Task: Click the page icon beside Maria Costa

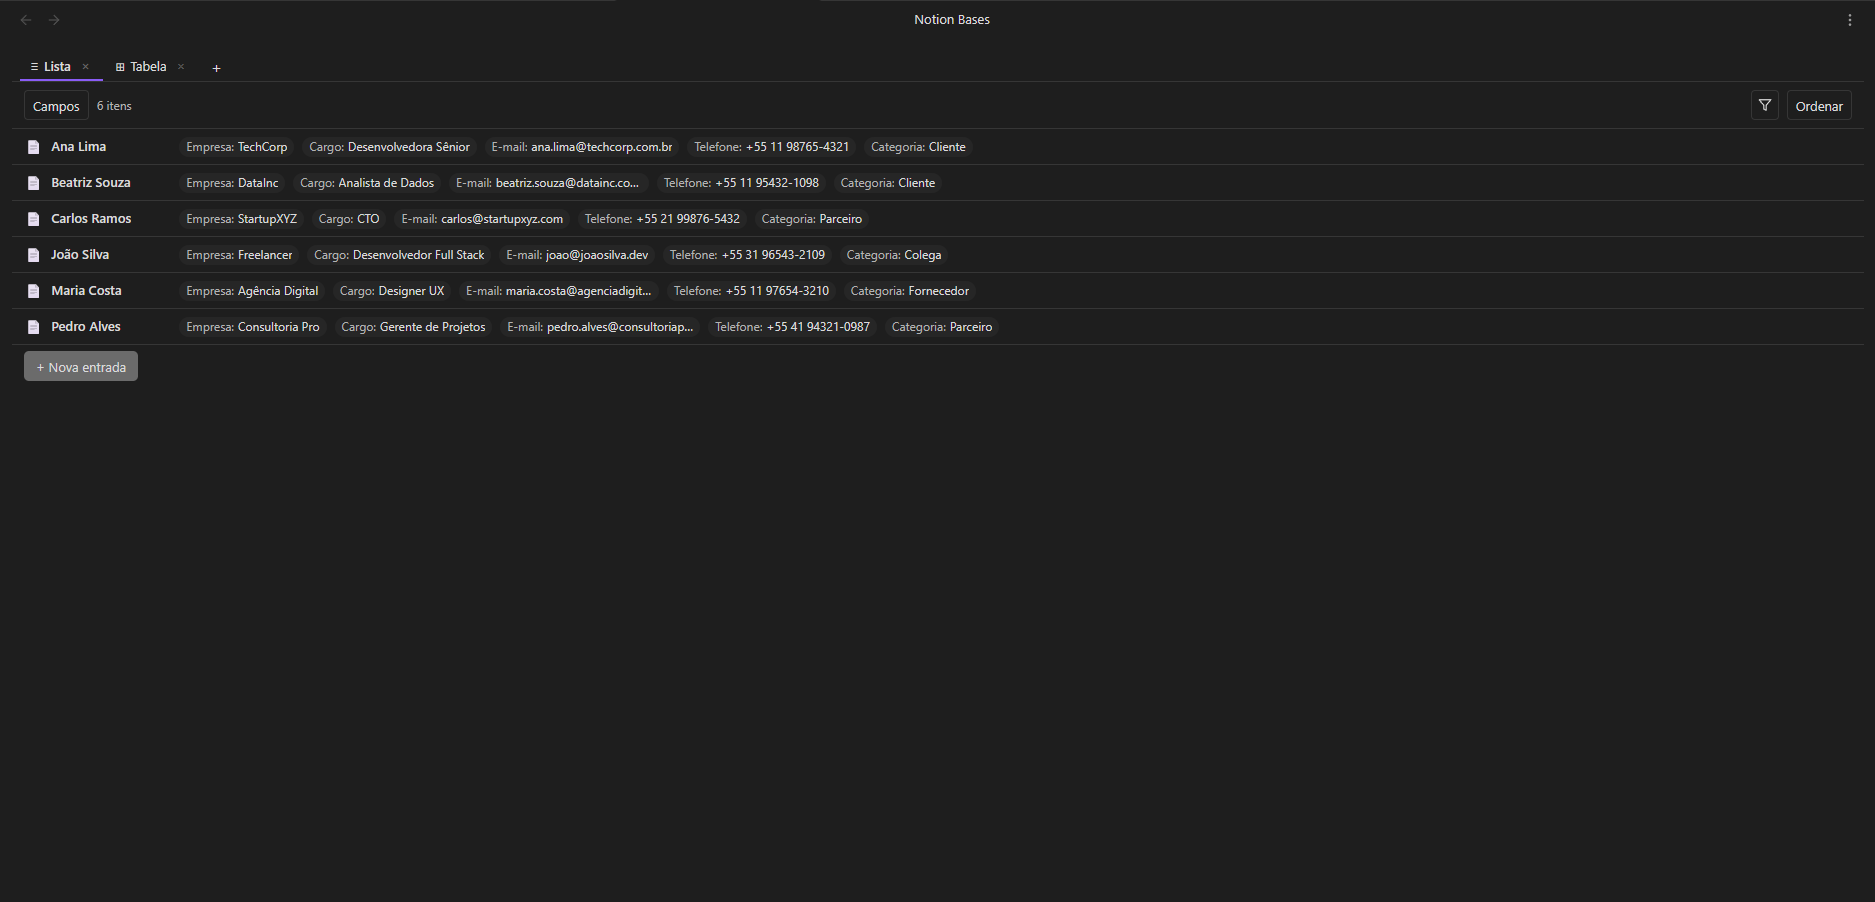Action: point(32,290)
